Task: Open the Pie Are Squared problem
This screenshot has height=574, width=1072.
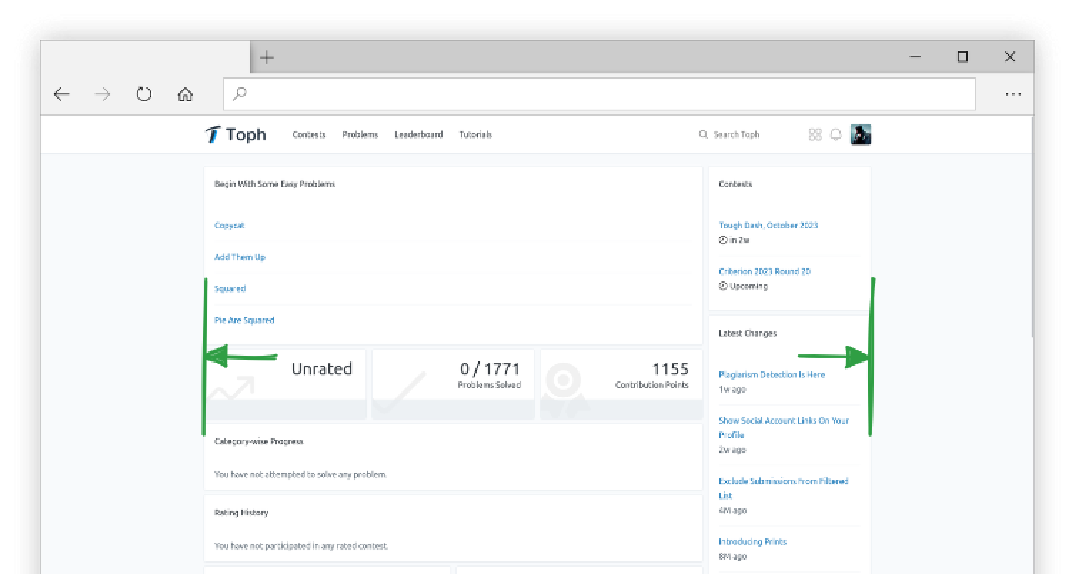Action: point(244,321)
